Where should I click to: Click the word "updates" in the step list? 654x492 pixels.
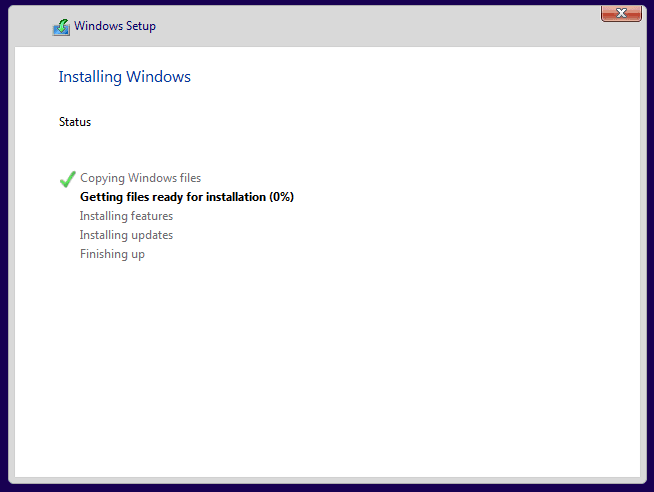(152, 235)
